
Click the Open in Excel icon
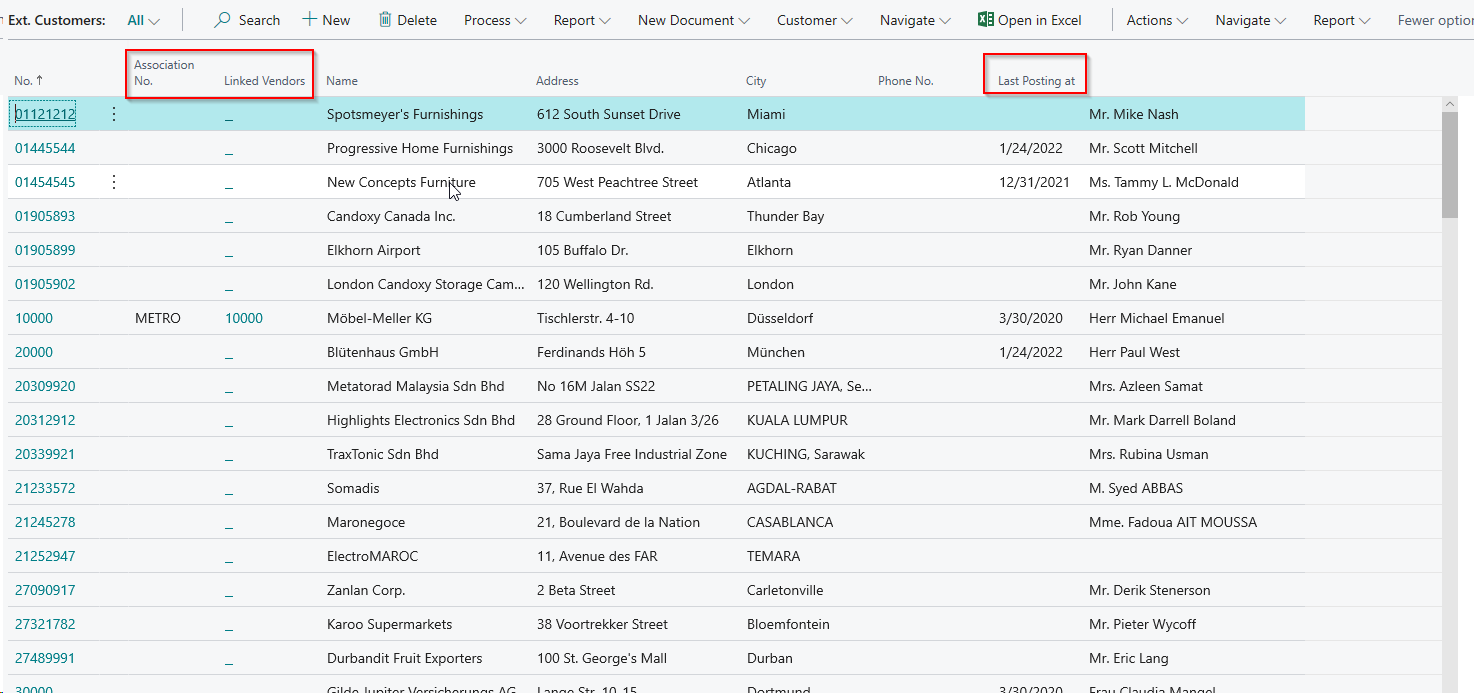985,20
